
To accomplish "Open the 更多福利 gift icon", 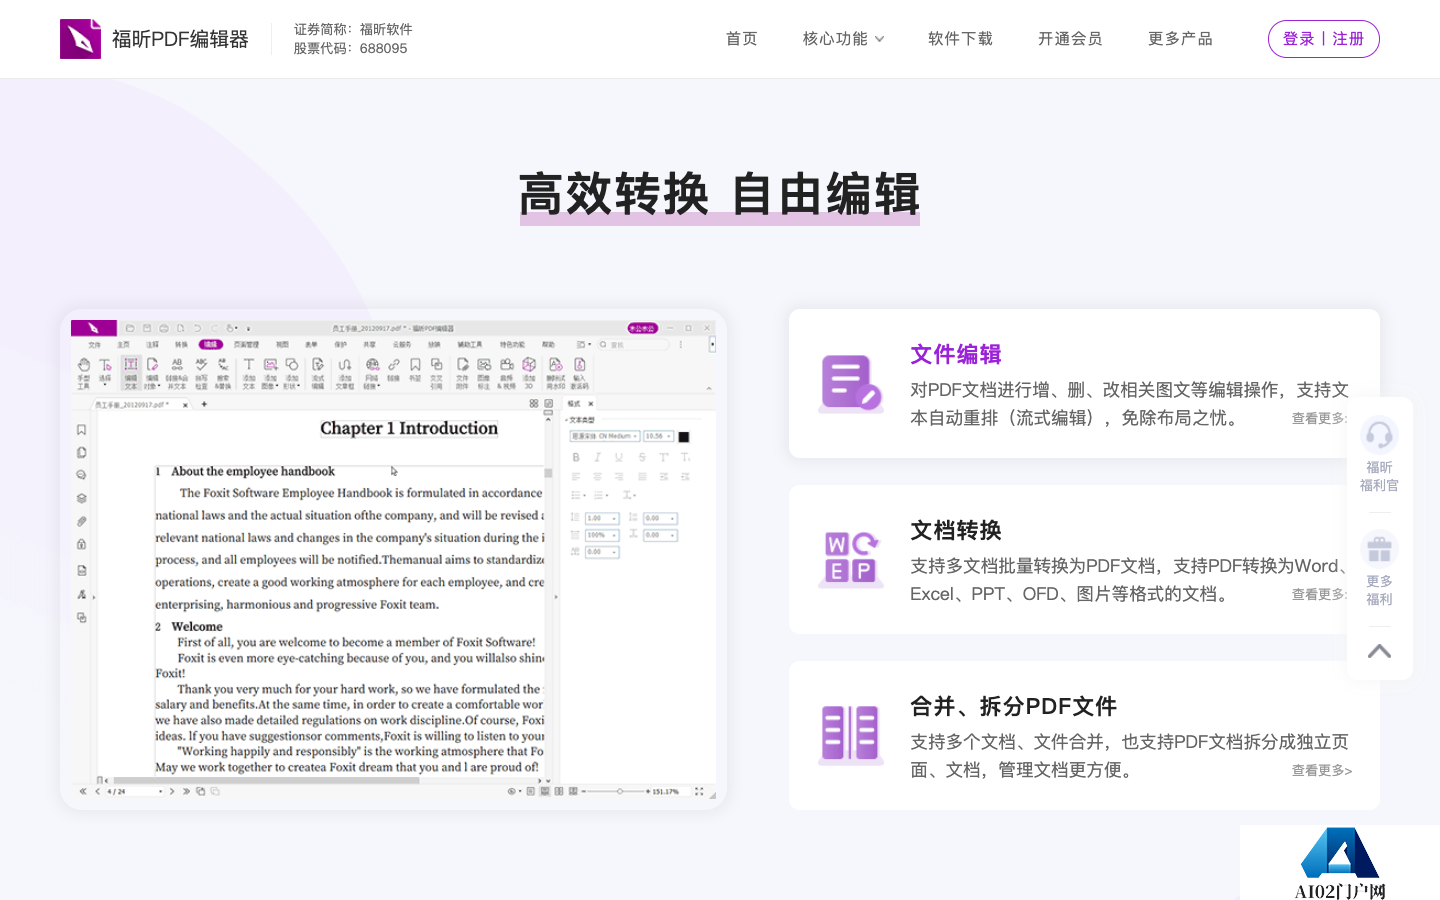I will coord(1379,548).
